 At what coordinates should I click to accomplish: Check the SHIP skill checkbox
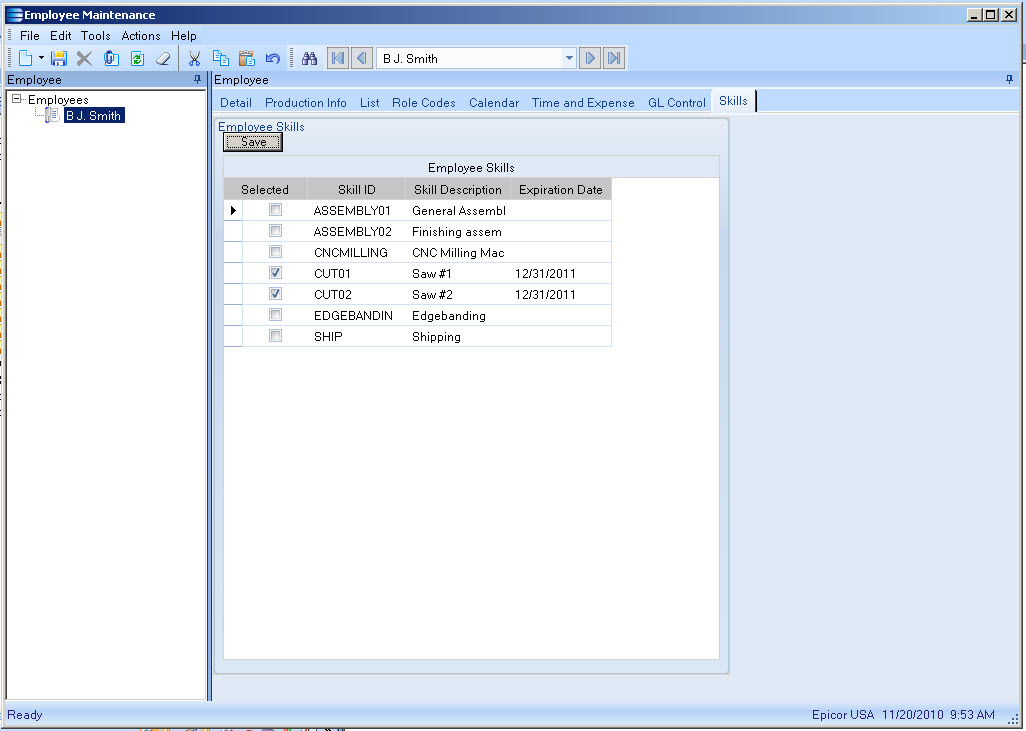click(x=275, y=335)
